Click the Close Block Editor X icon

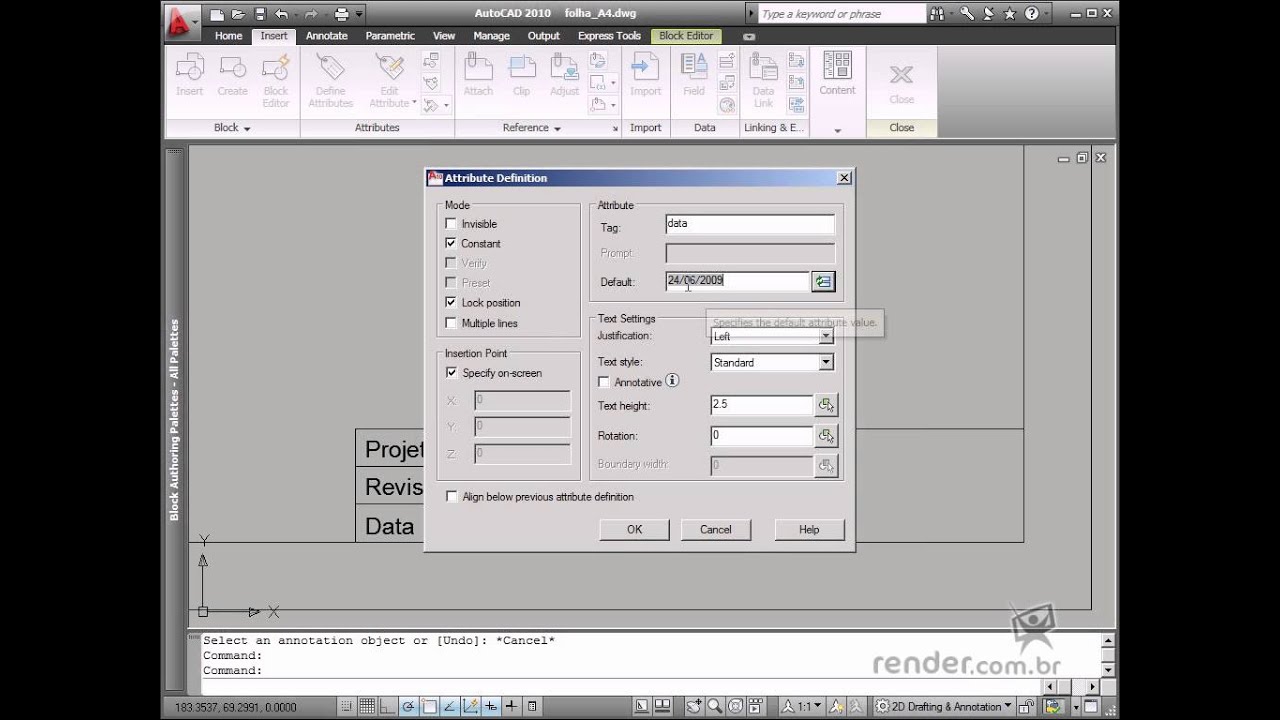[901, 75]
